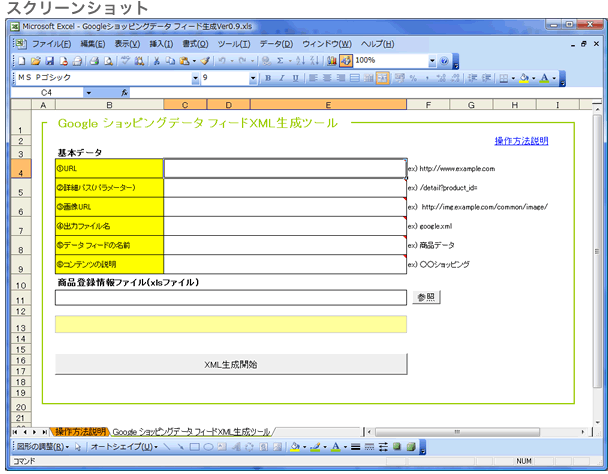Open the 編集(E) menu

click(x=93, y=44)
